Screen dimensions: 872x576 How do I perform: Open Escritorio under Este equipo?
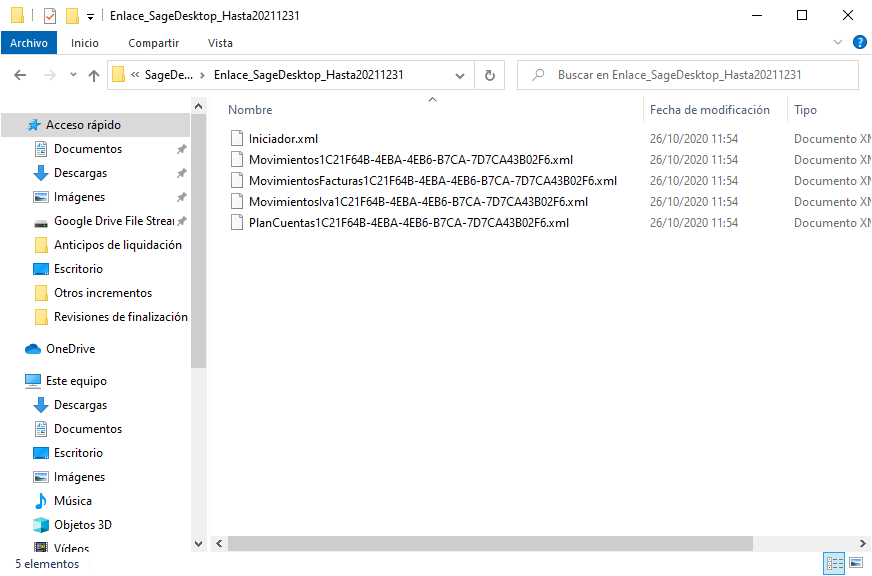78,453
